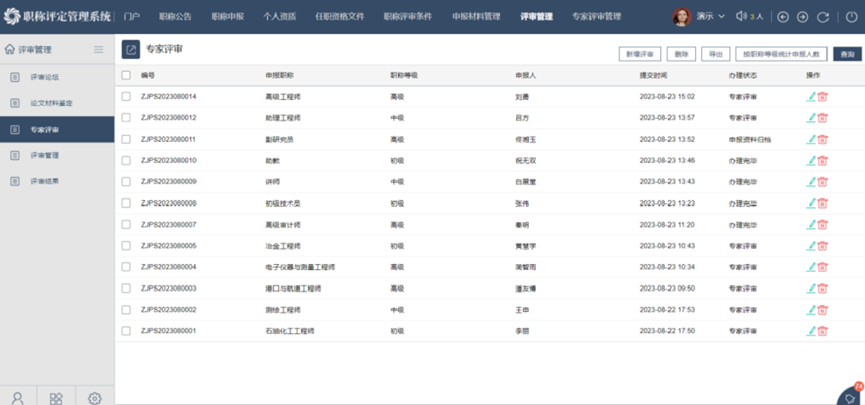Switch to the 职称申报 top menu
This screenshot has width=865, height=405.
(227, 17)
